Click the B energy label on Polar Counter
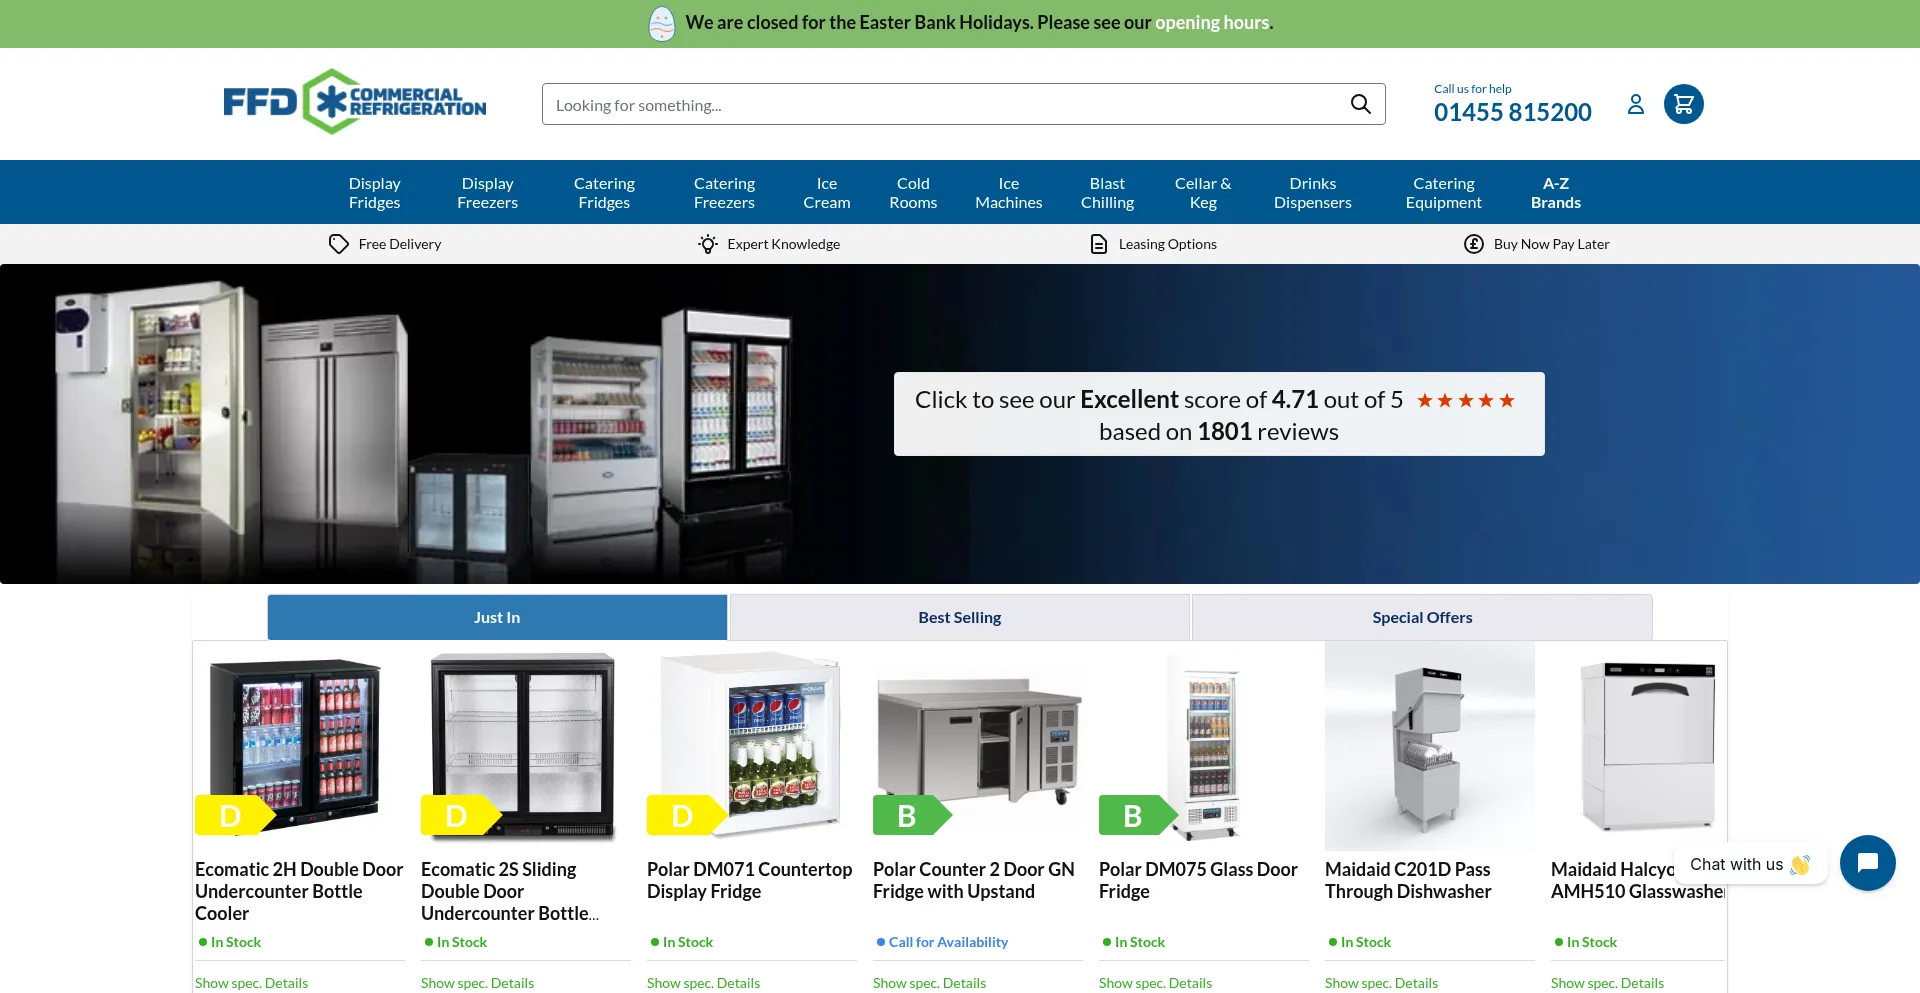This screenshot has width=1920, height=993. coord(912,815)
